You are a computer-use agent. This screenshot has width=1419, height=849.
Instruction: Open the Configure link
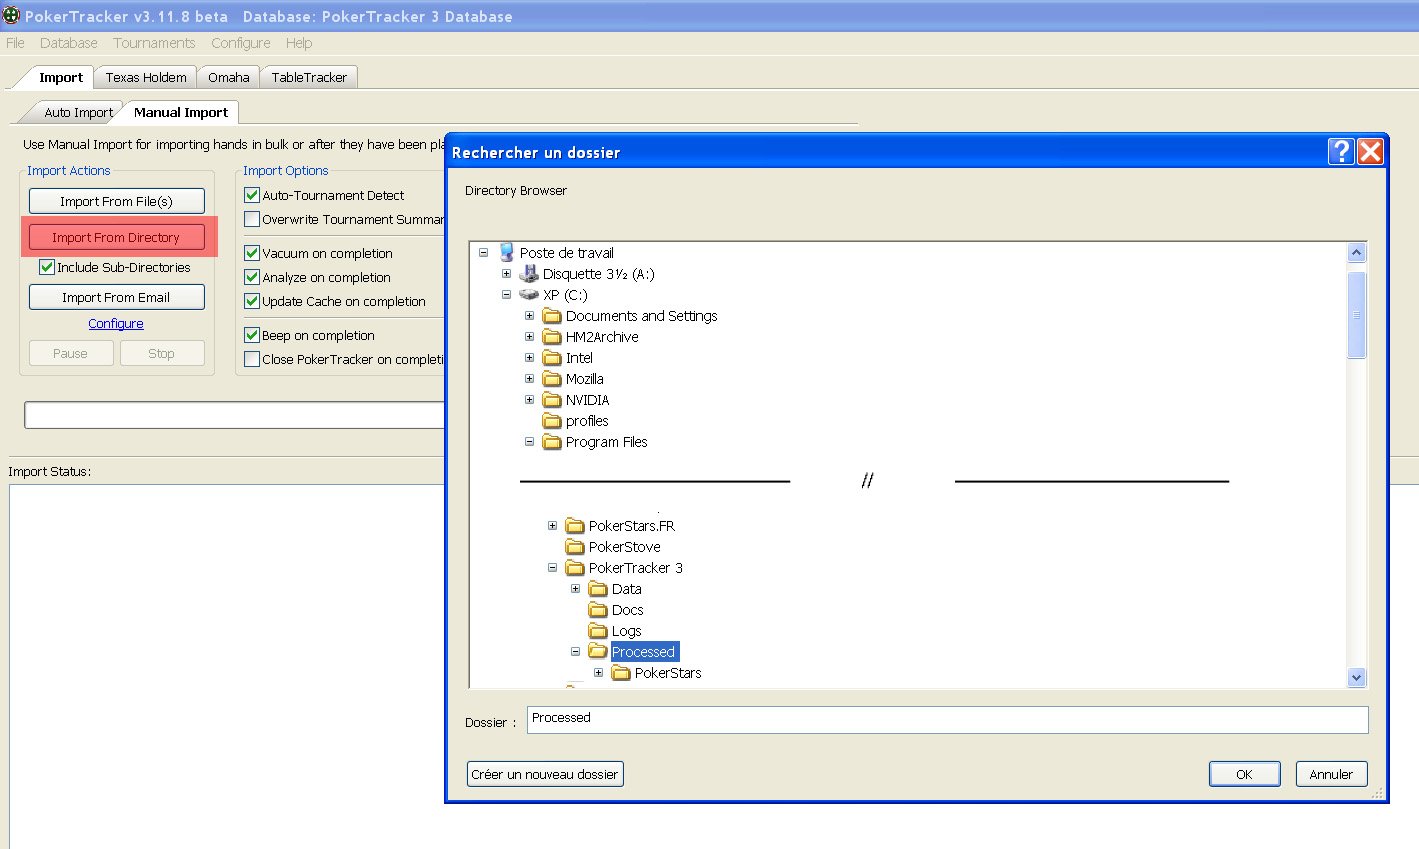116,323
